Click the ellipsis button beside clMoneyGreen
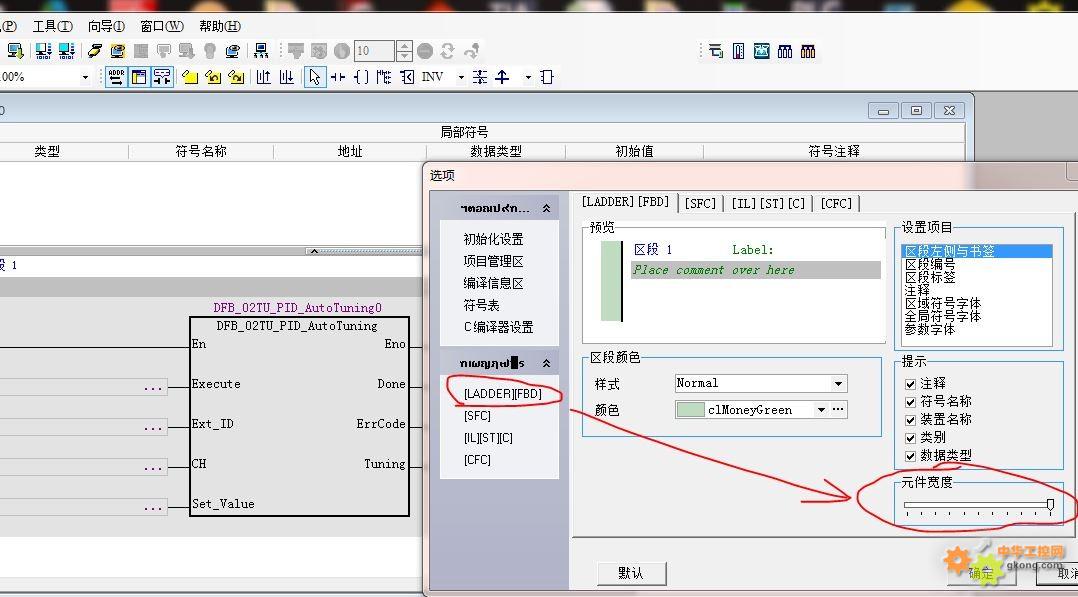Image resolution: width=1078 pixels, height=597 pixels. point(839,410)
